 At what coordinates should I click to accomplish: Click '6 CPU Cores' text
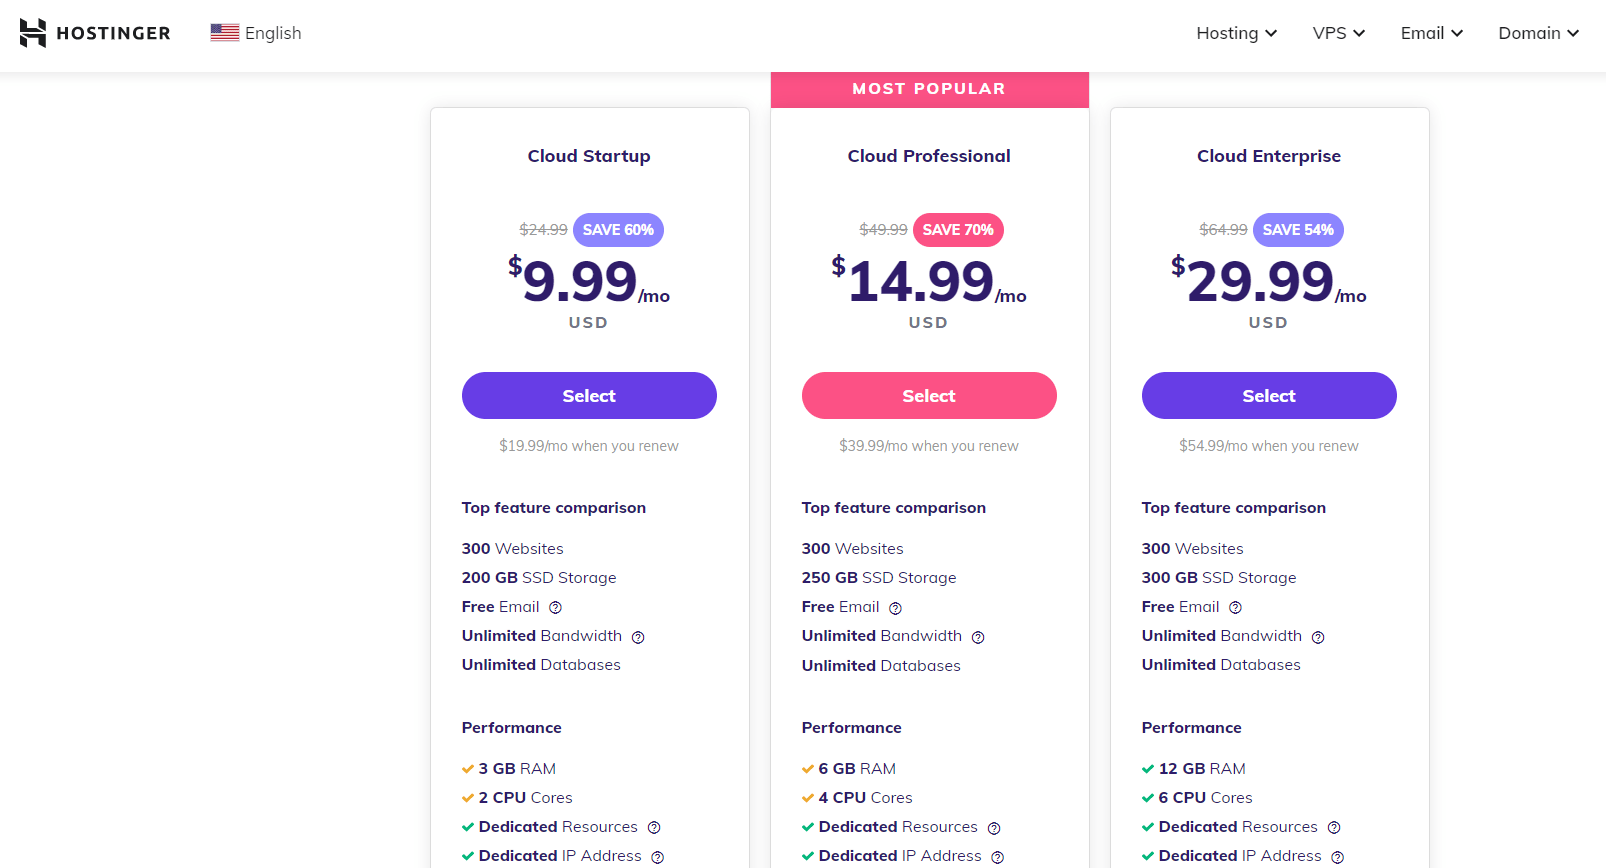click(1206, 798)
